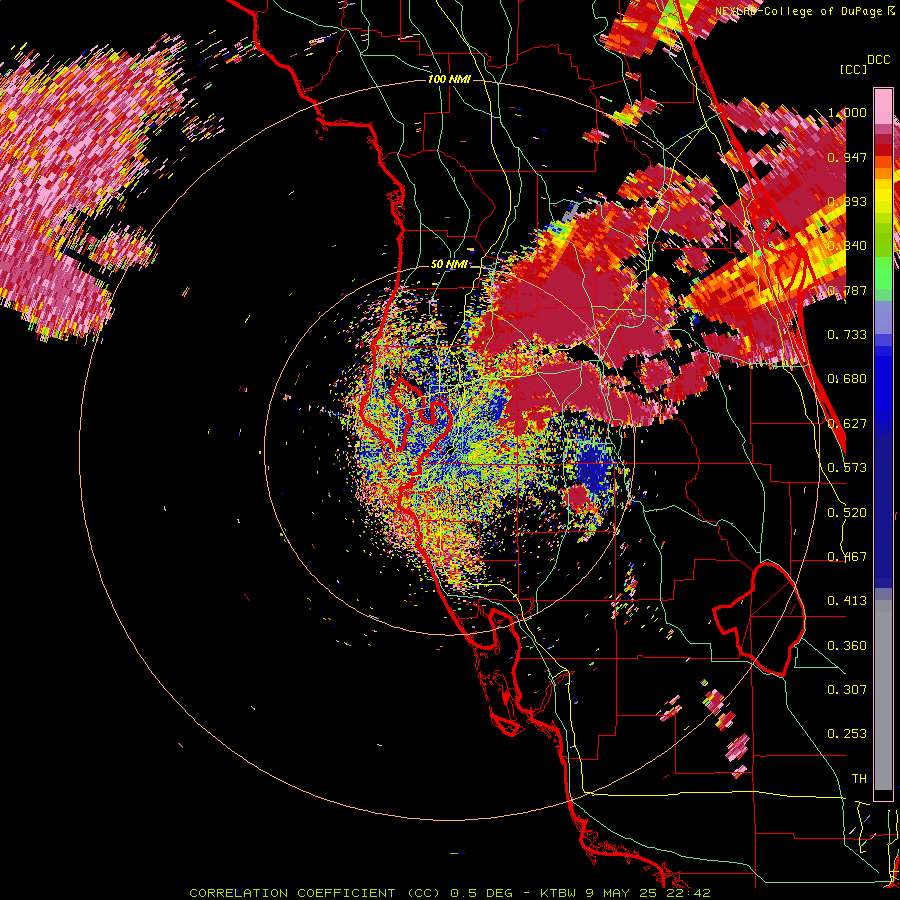Click the 0.360 scale value

pos(847,646)
